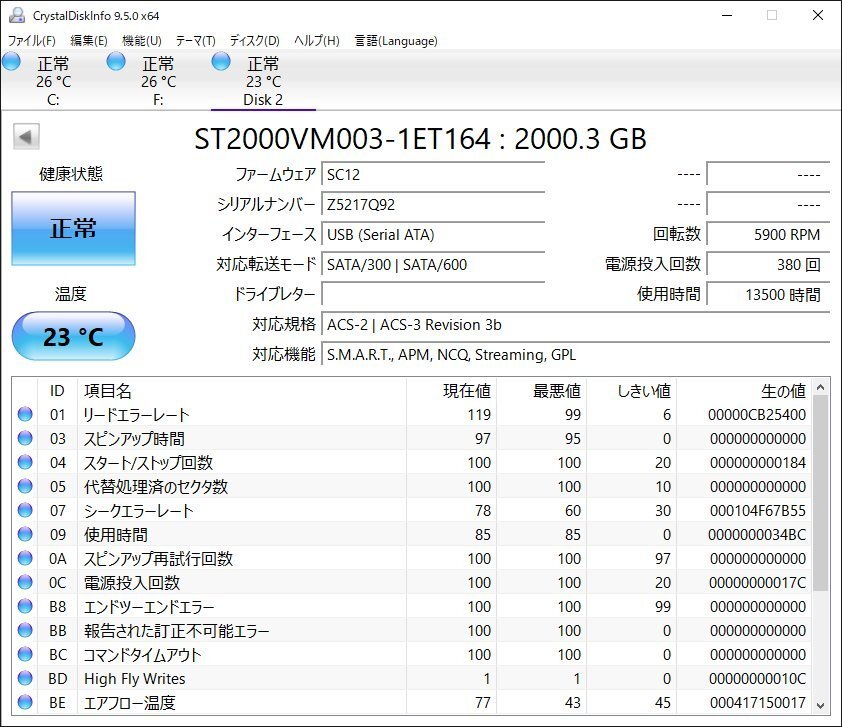Click the previous disk arrow button
Screen dimensions: 842x727
(x=26, y=137)
